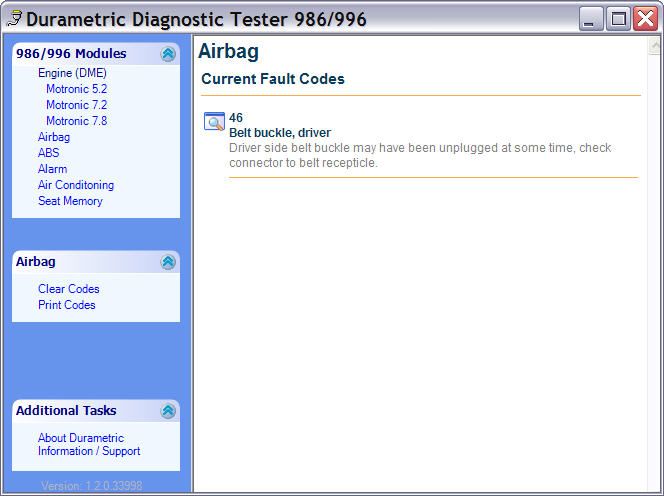664x496 pixels.
Task: Clear Codes for the airbag module
Action: (x=69, y=289)
